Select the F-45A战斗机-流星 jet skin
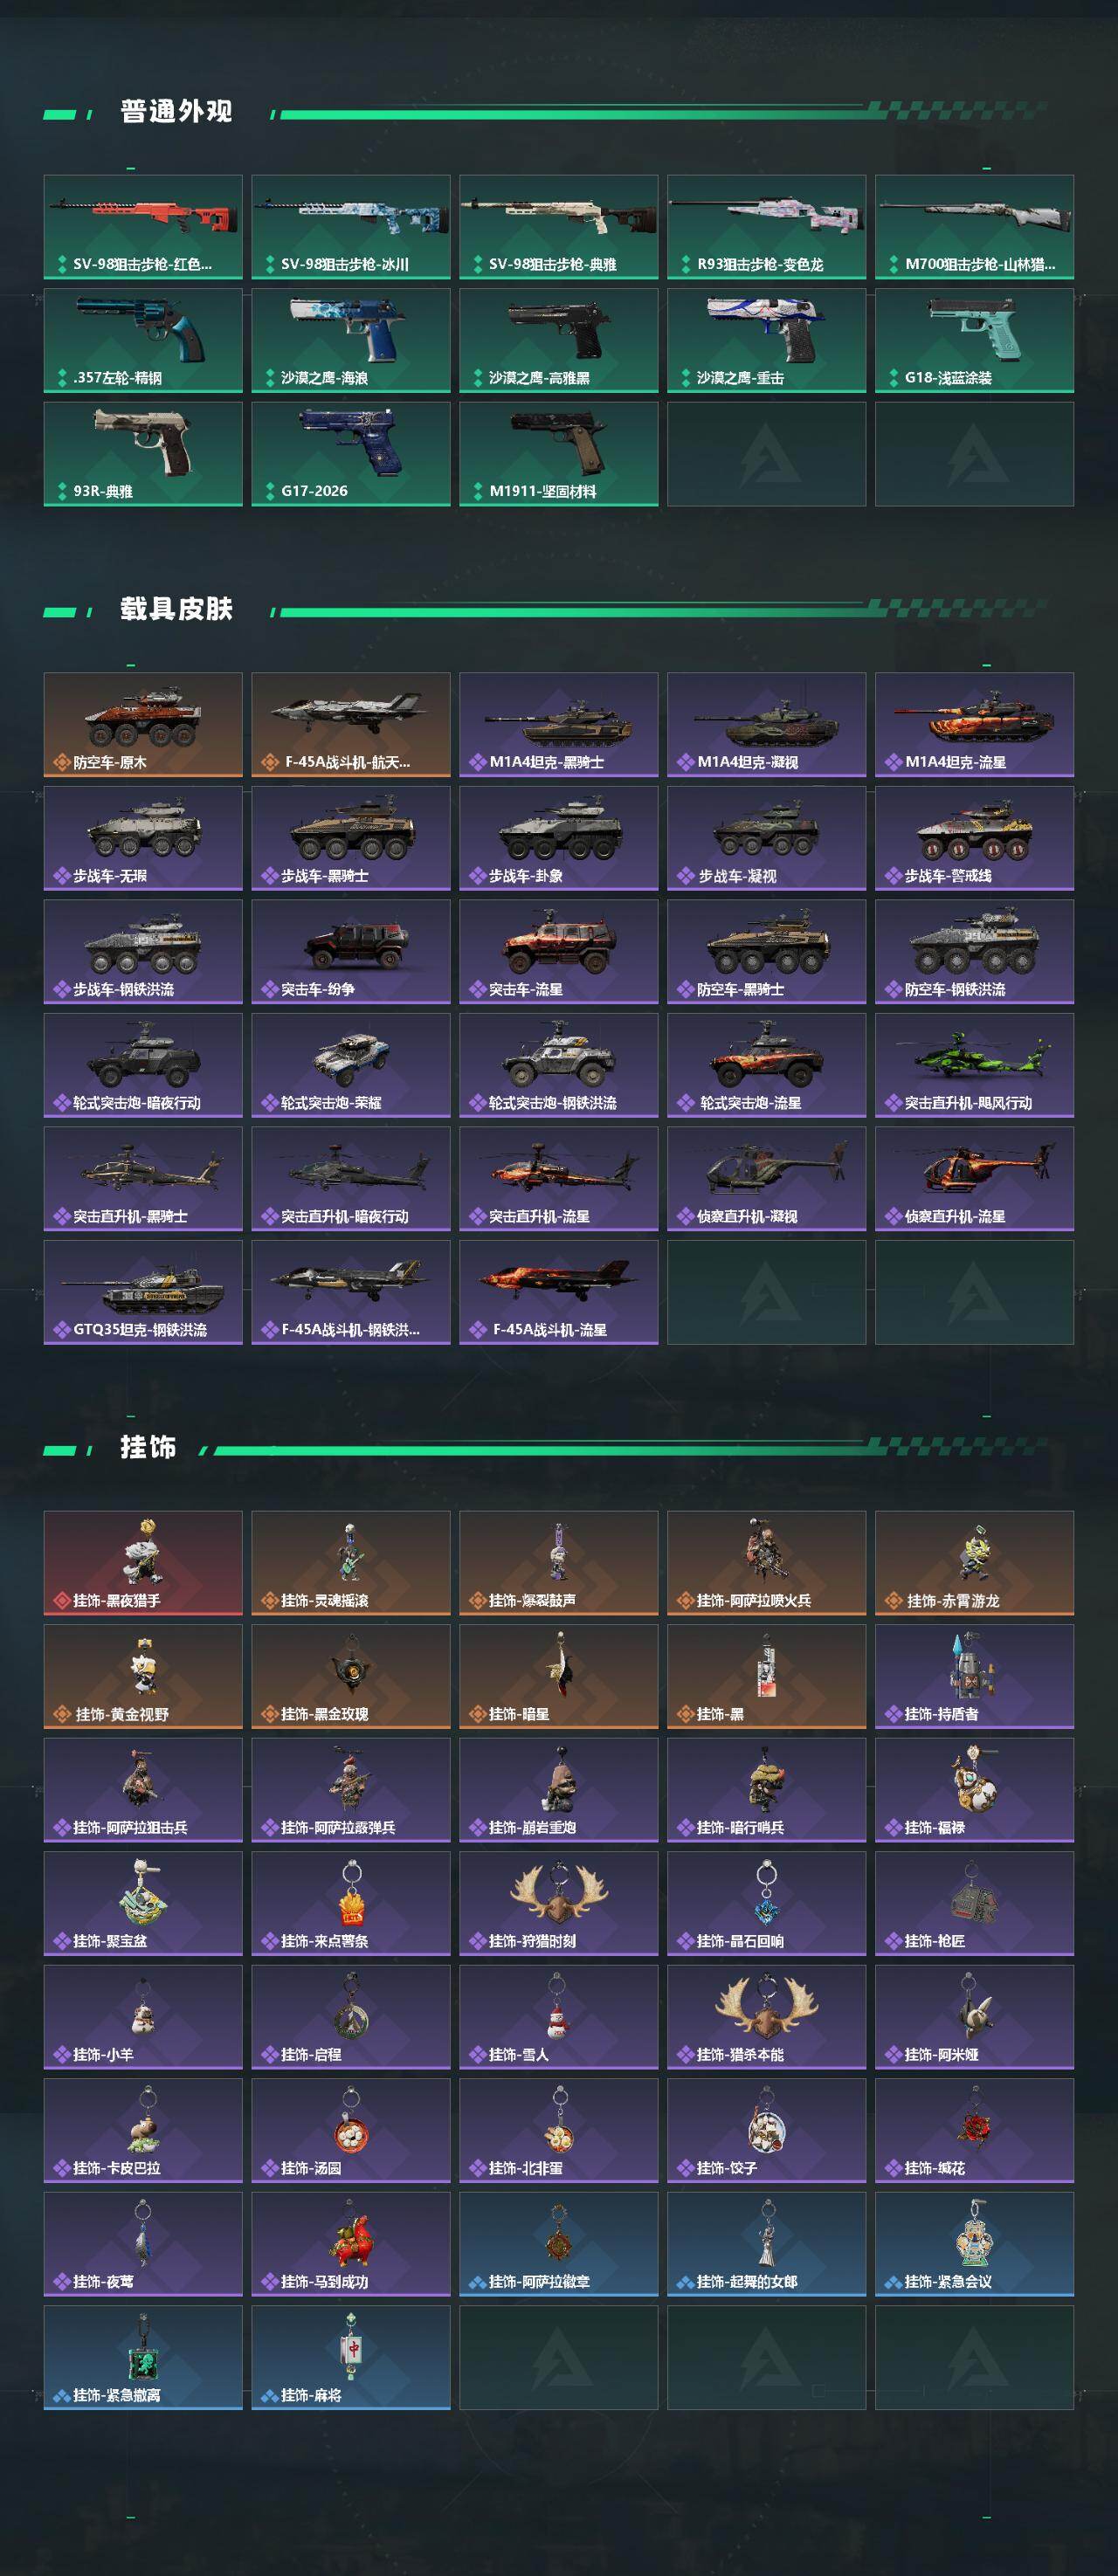 (x=559, y=1292)
